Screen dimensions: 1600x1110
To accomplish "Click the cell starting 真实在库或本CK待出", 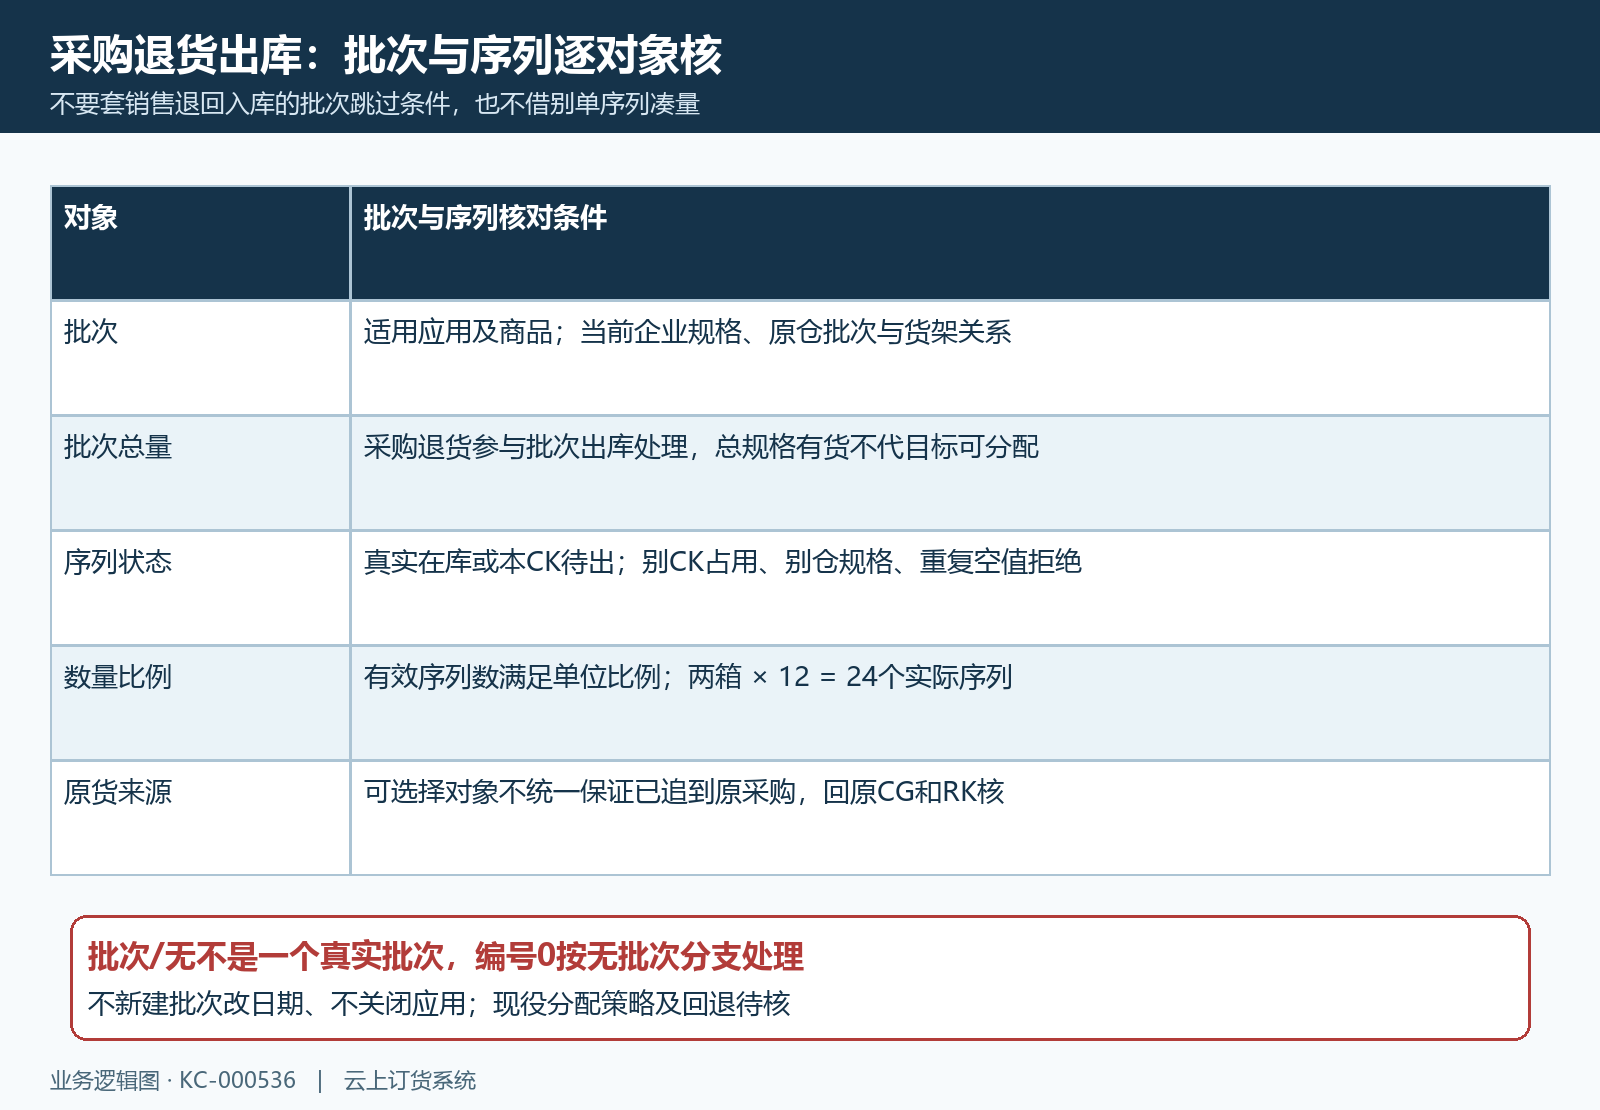I will coord(950,588).
